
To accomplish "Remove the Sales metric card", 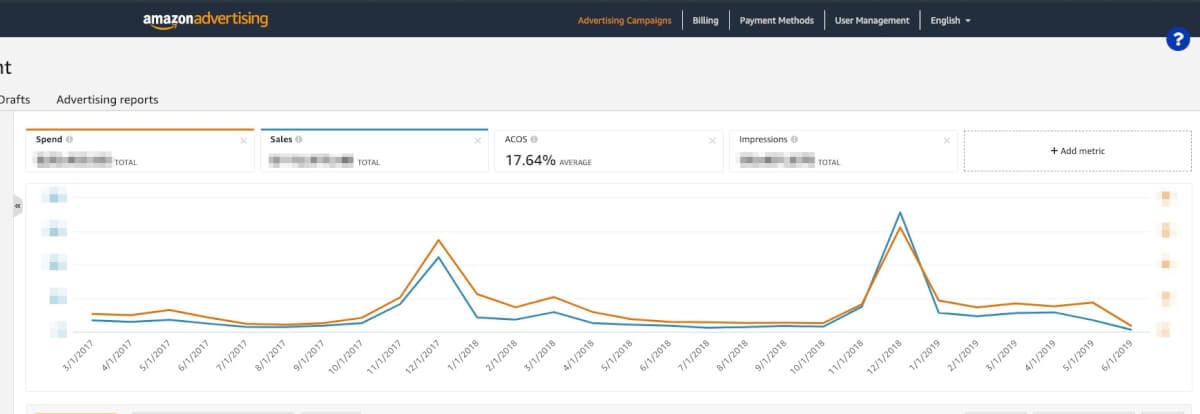I will [477, 141].
